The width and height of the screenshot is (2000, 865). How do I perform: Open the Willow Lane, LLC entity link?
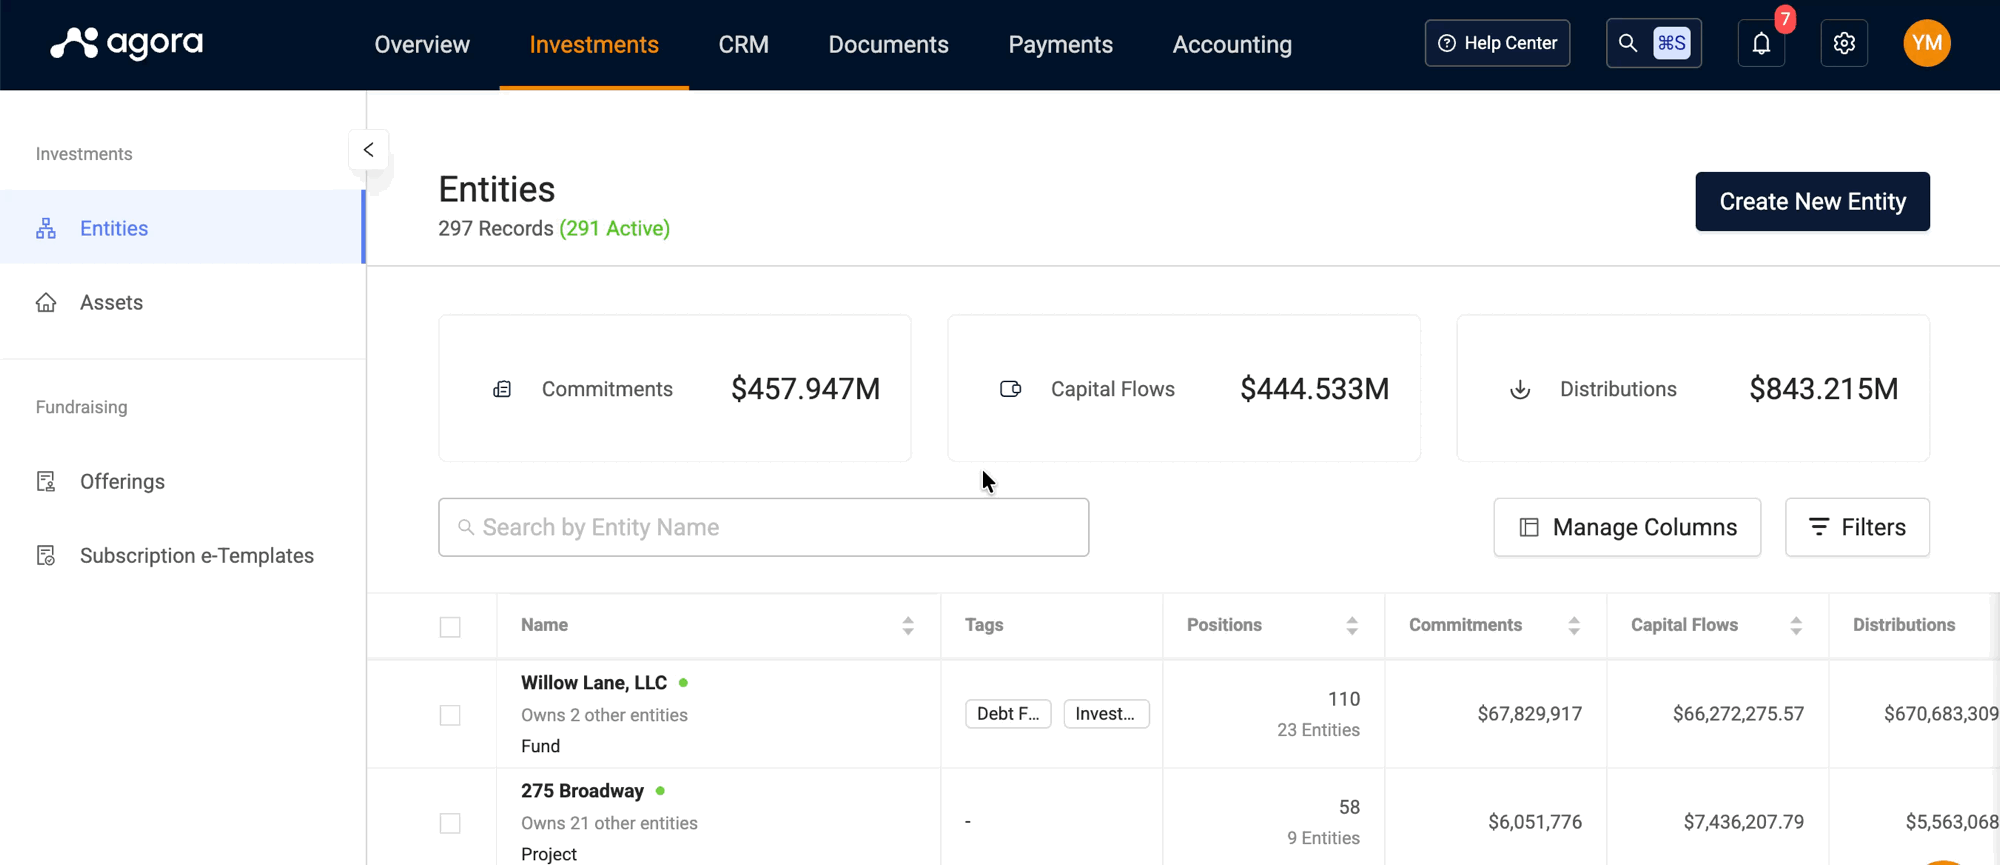[594, 683]
